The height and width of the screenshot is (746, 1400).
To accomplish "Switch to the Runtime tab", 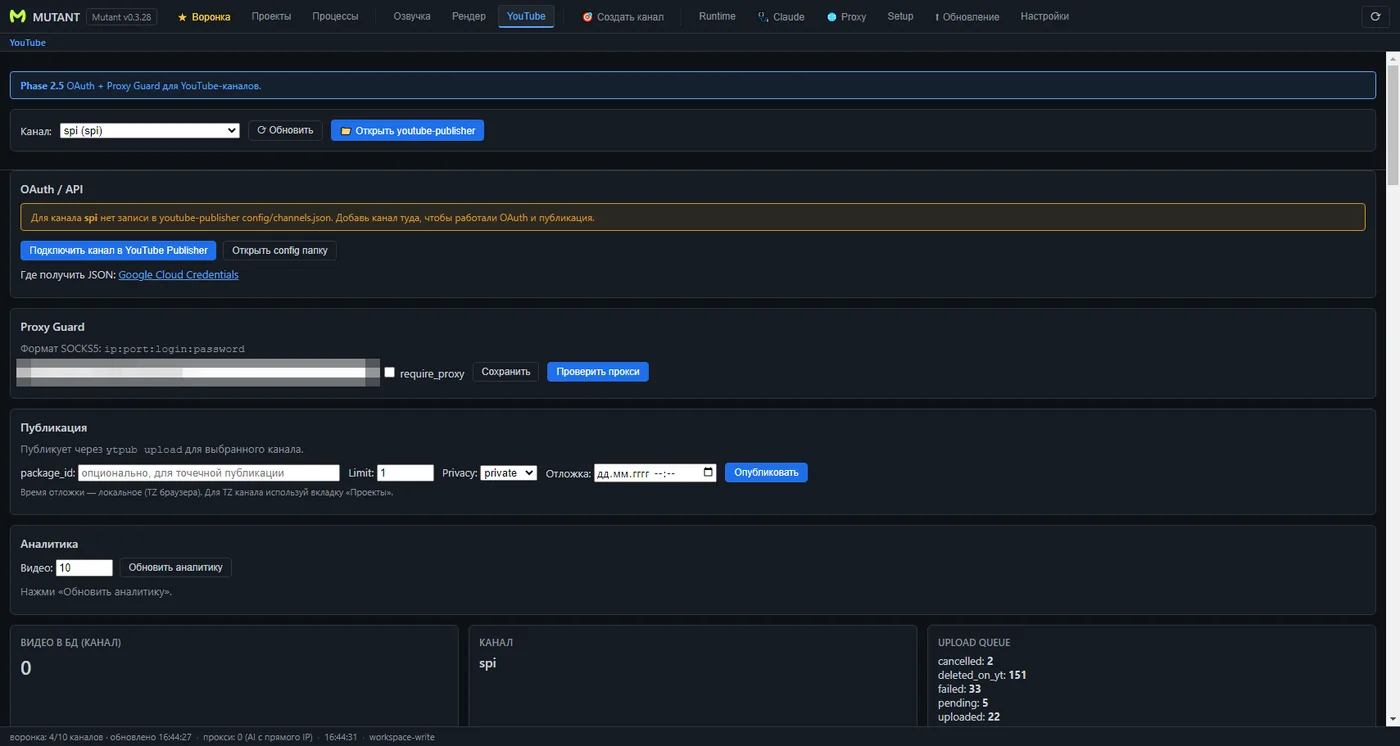I will pos(717,17).
